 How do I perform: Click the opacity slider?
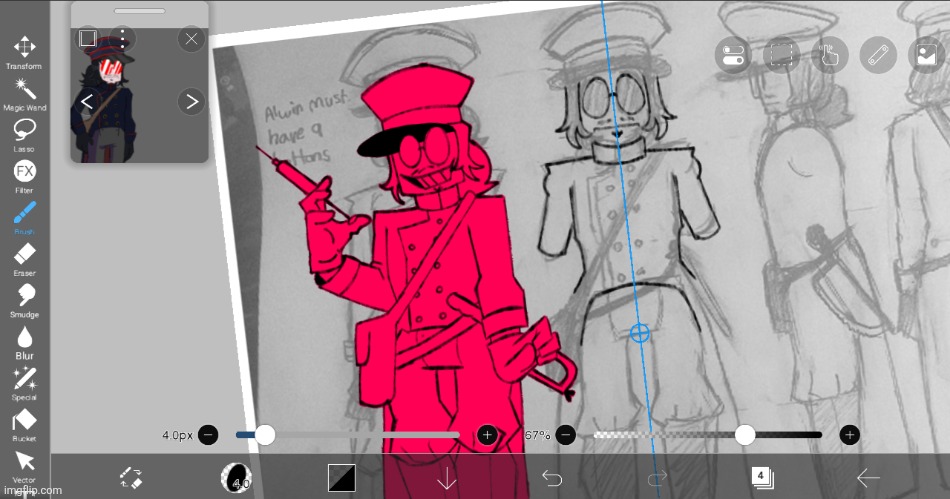[x=708, y=435]
